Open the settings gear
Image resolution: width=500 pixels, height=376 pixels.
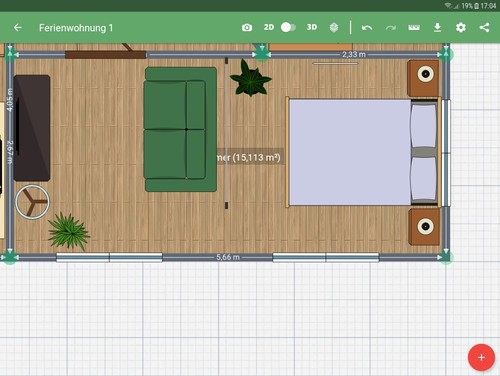pyautogui.click(x=461, y=27)
